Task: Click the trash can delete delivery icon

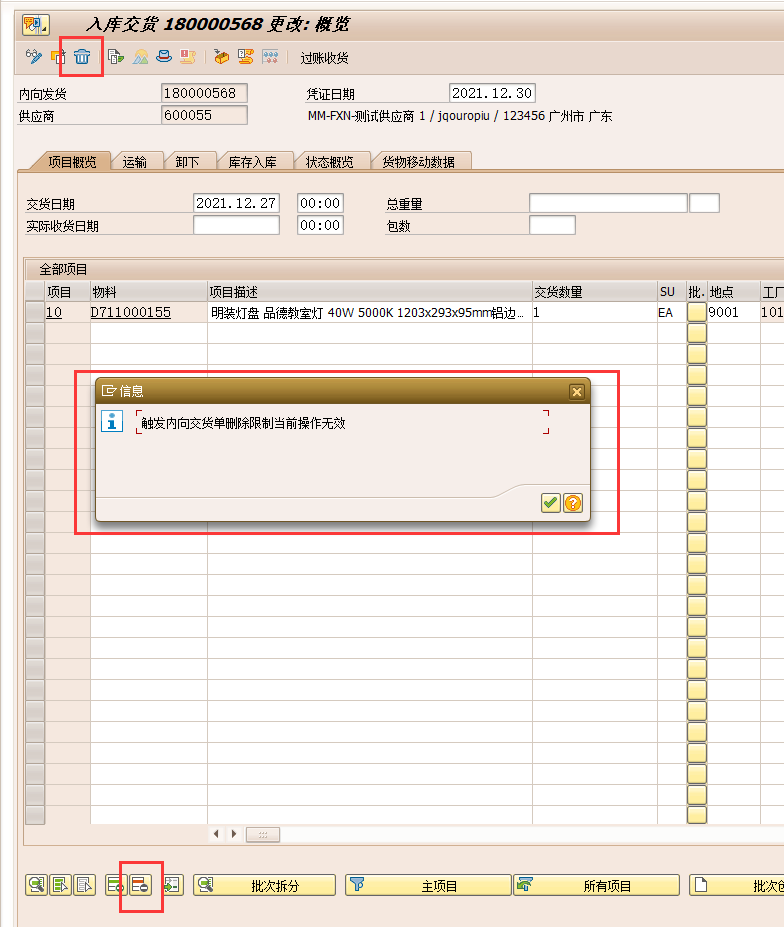Action: (x=82, y=57)
